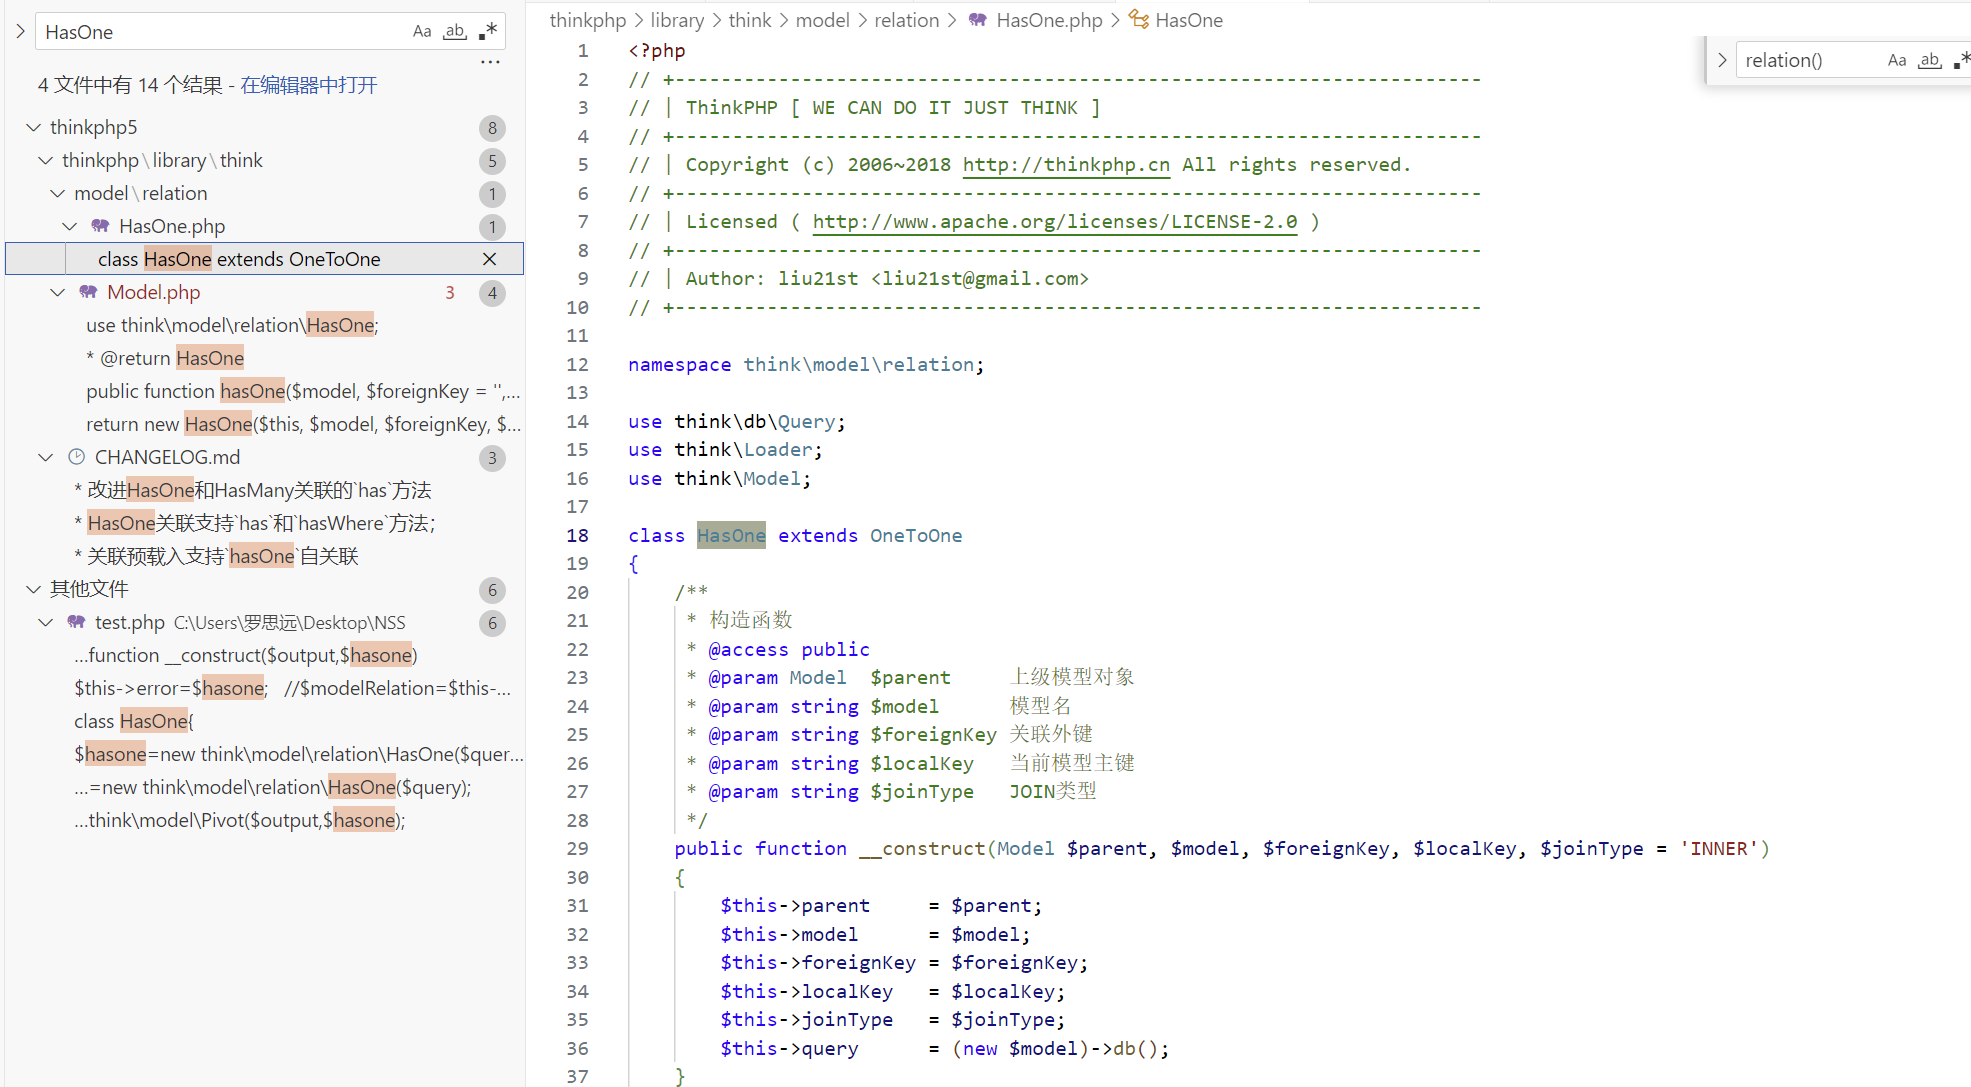Image resolution: width=1971 pixels, height=1087 pixels.
Task: Toggle match case in sidebar search
Action: pos(421,31)
